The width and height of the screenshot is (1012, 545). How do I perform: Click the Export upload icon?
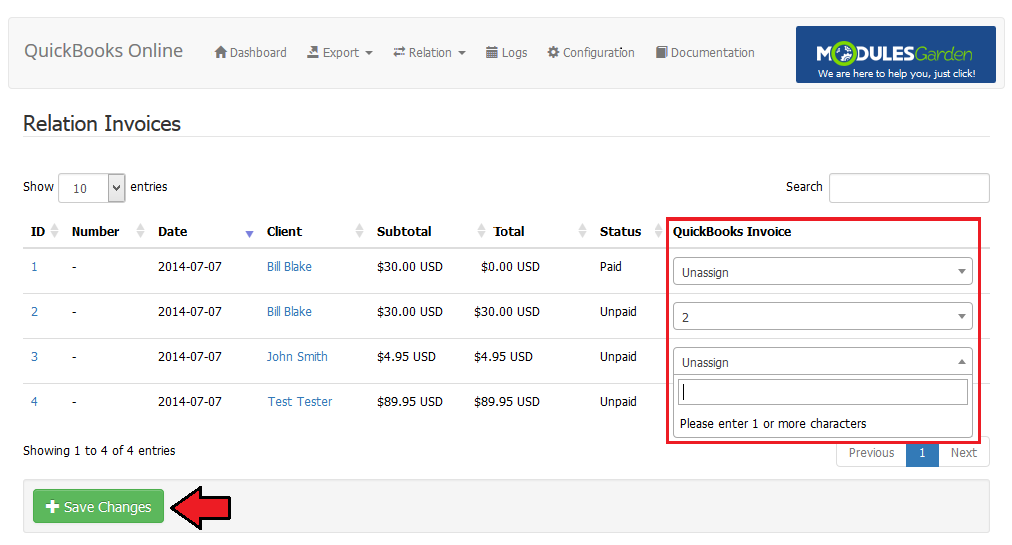click(313, 52)
